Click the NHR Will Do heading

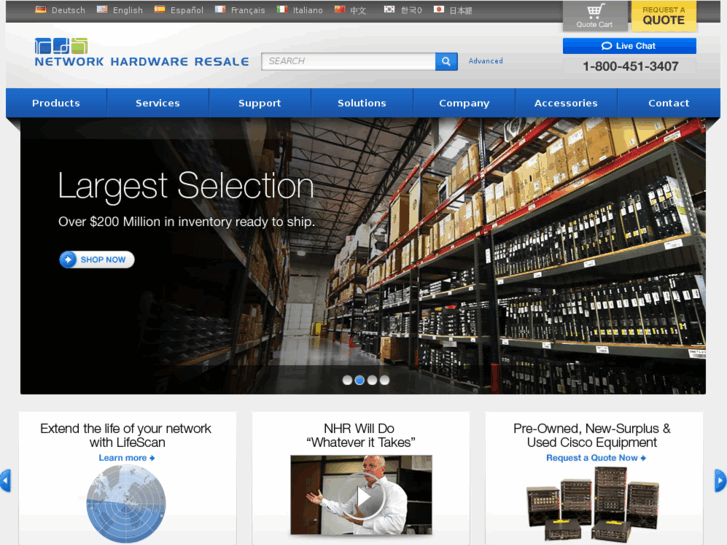360,435
